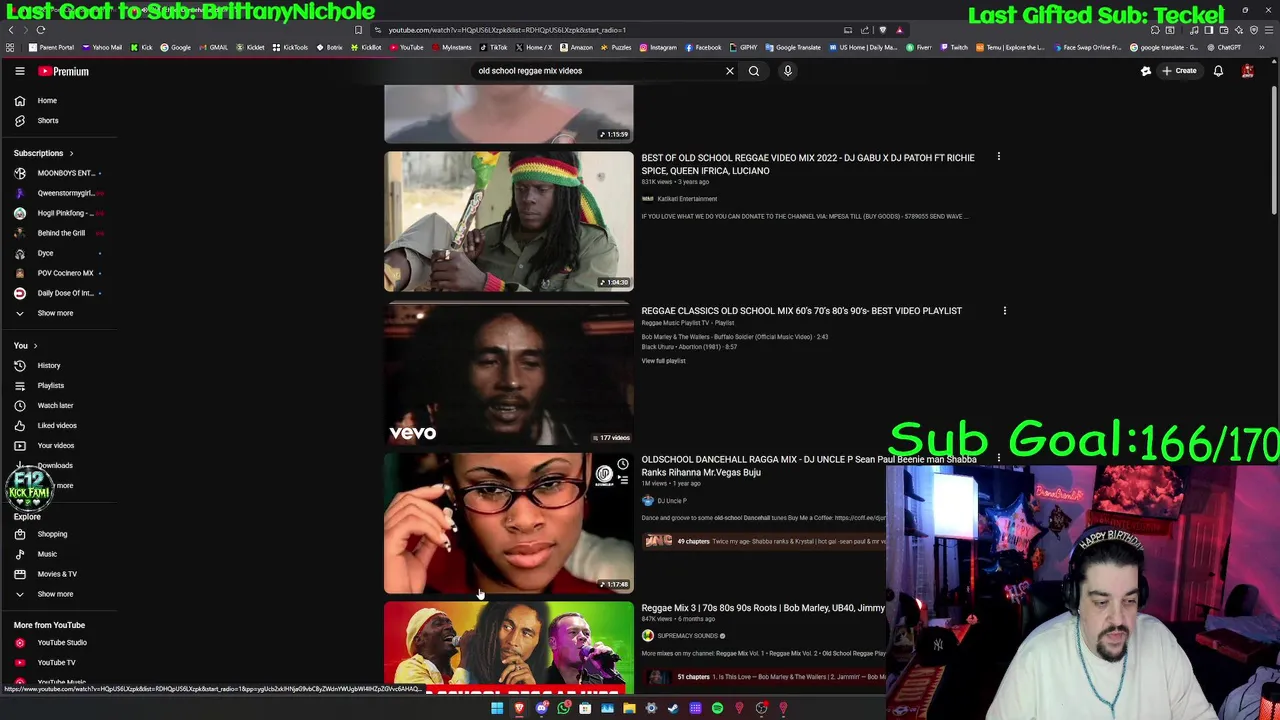Open the DJ Gabu old school reggae mix thumbnail
Screen dimensions: 1280x720
tap(508, 221)
